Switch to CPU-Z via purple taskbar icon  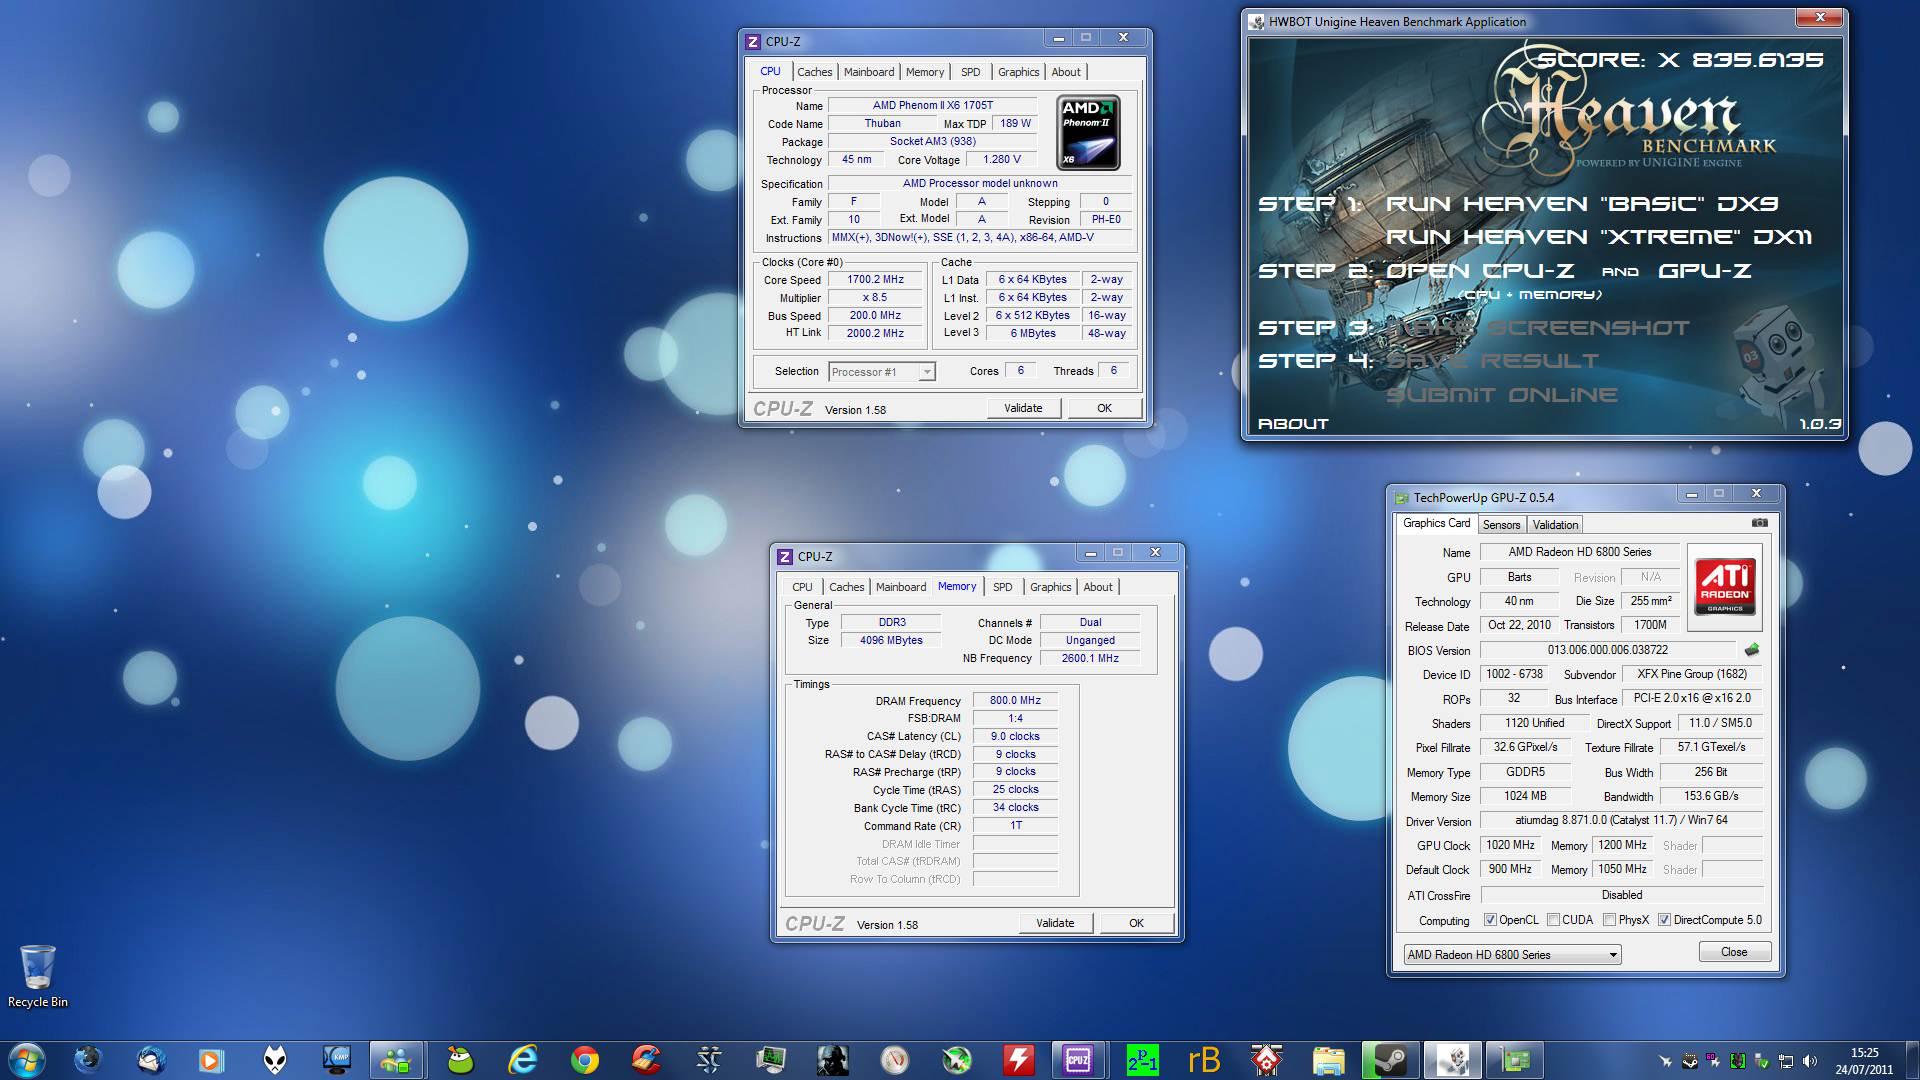pos(1078,1059)
